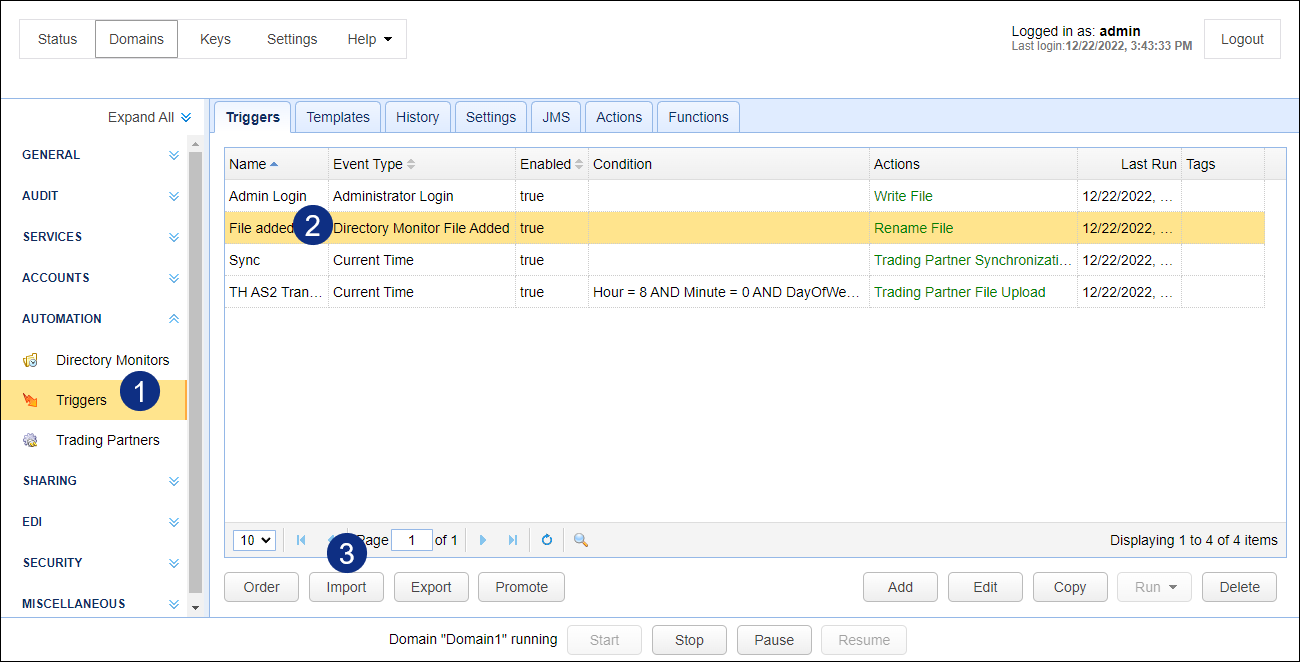
Task: Click the Write File action link
Action: 903,196
